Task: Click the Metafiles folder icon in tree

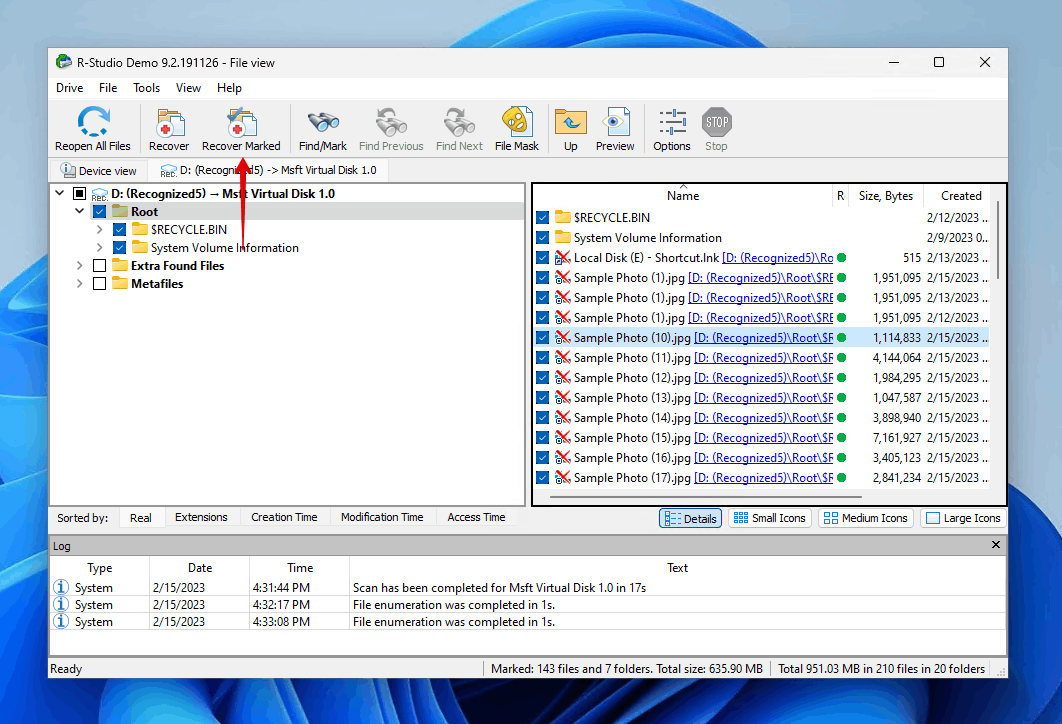Action: pos(120,283)
